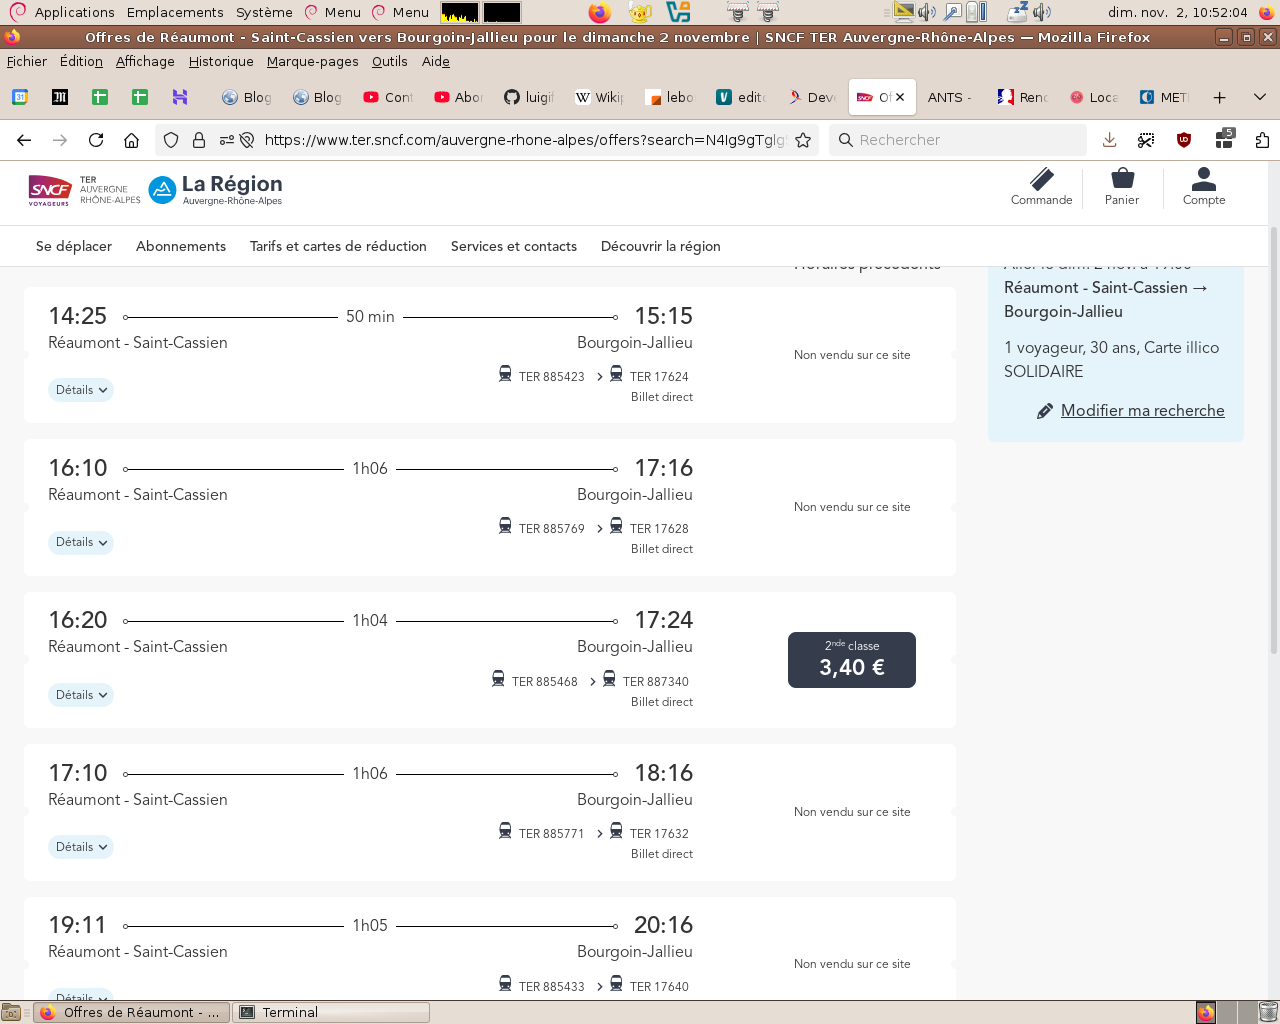
Task: Go to the Firefox home page icon
Action: point(131,140)
